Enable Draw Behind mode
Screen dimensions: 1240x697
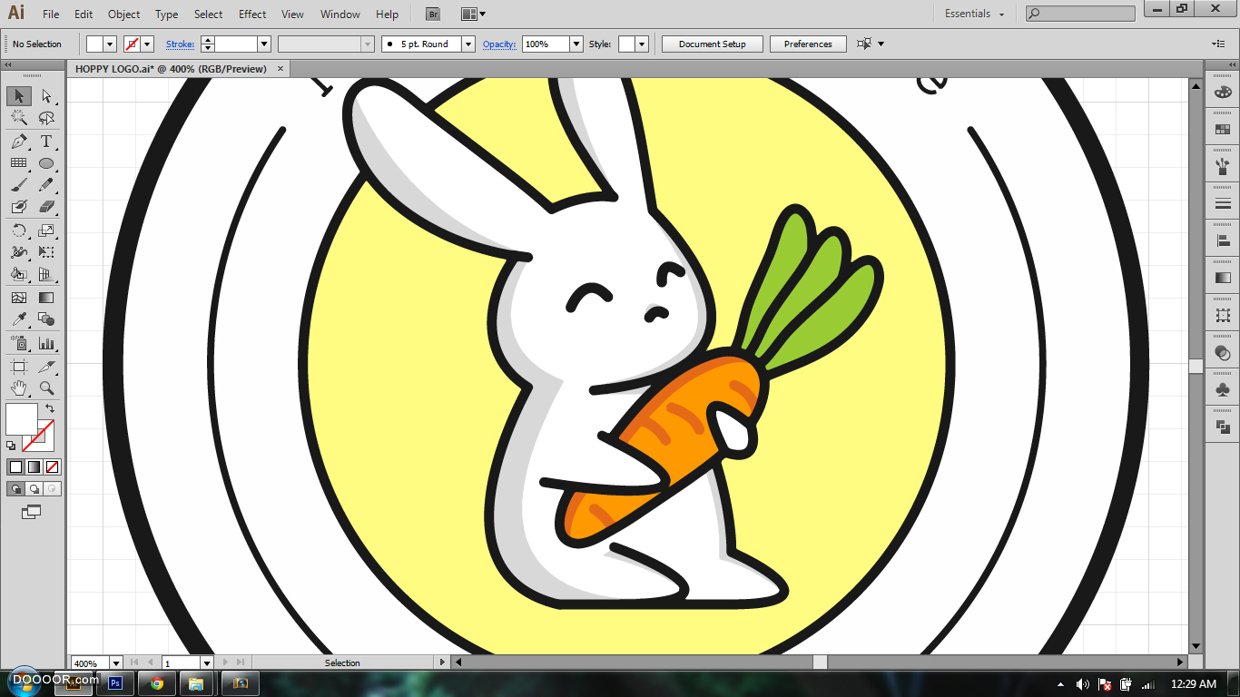[33, 489]
